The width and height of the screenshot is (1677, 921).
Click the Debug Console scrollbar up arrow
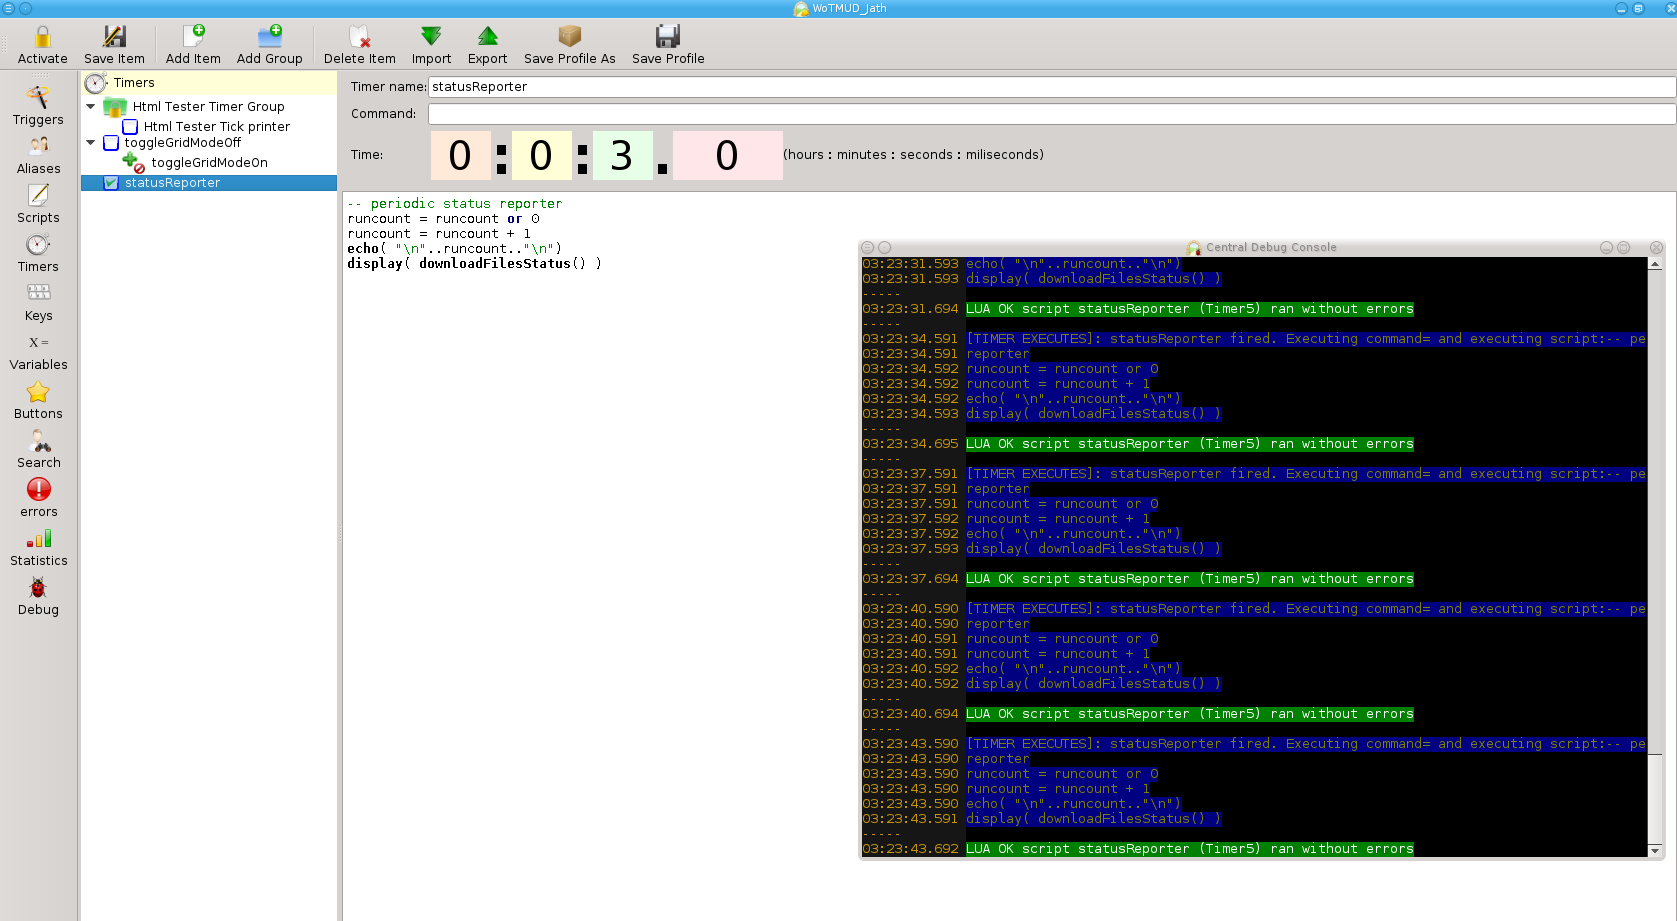click(x=1655, y=265)
